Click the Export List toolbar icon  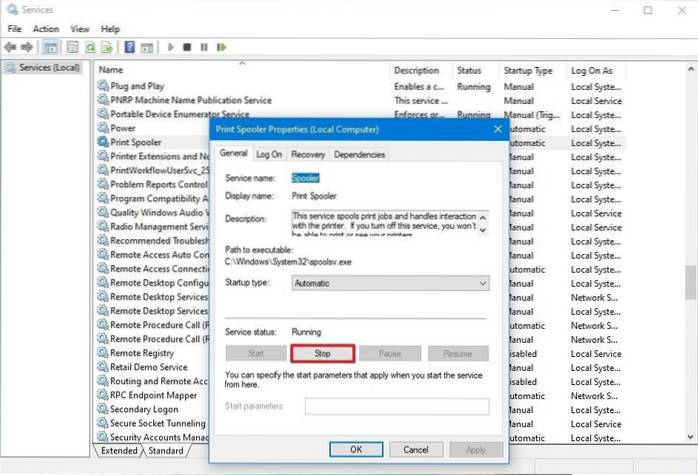pyautogui.click(x=107, y=46)
